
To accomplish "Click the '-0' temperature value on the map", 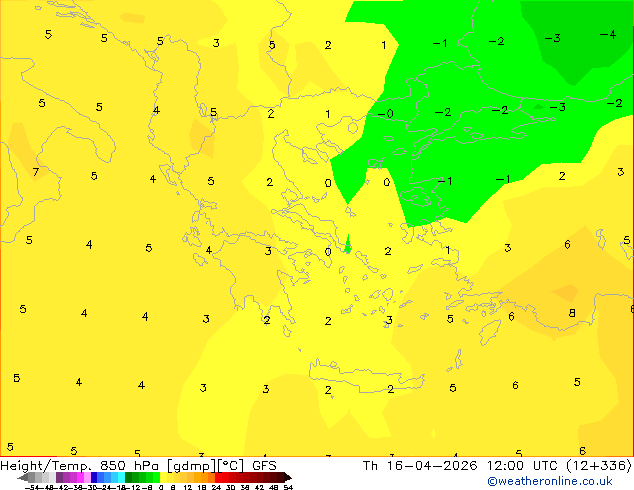I will [385, 114].
